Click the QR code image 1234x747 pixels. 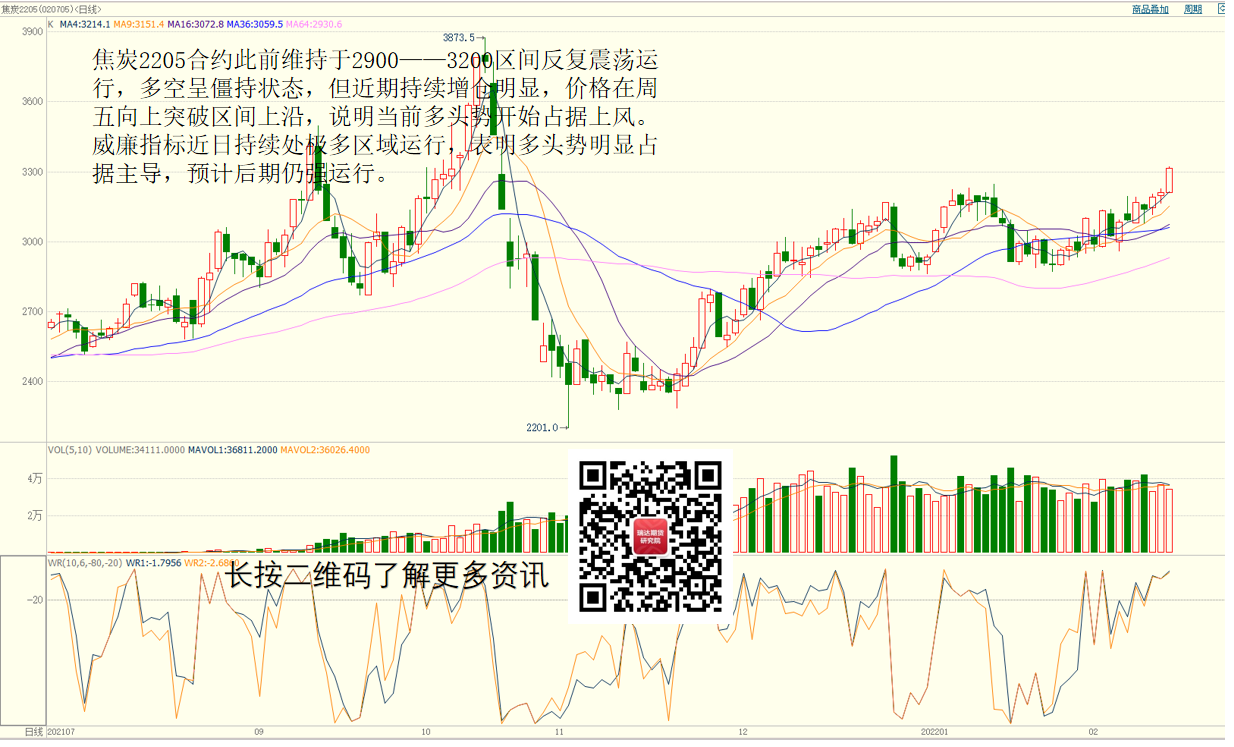pos(651,536)
